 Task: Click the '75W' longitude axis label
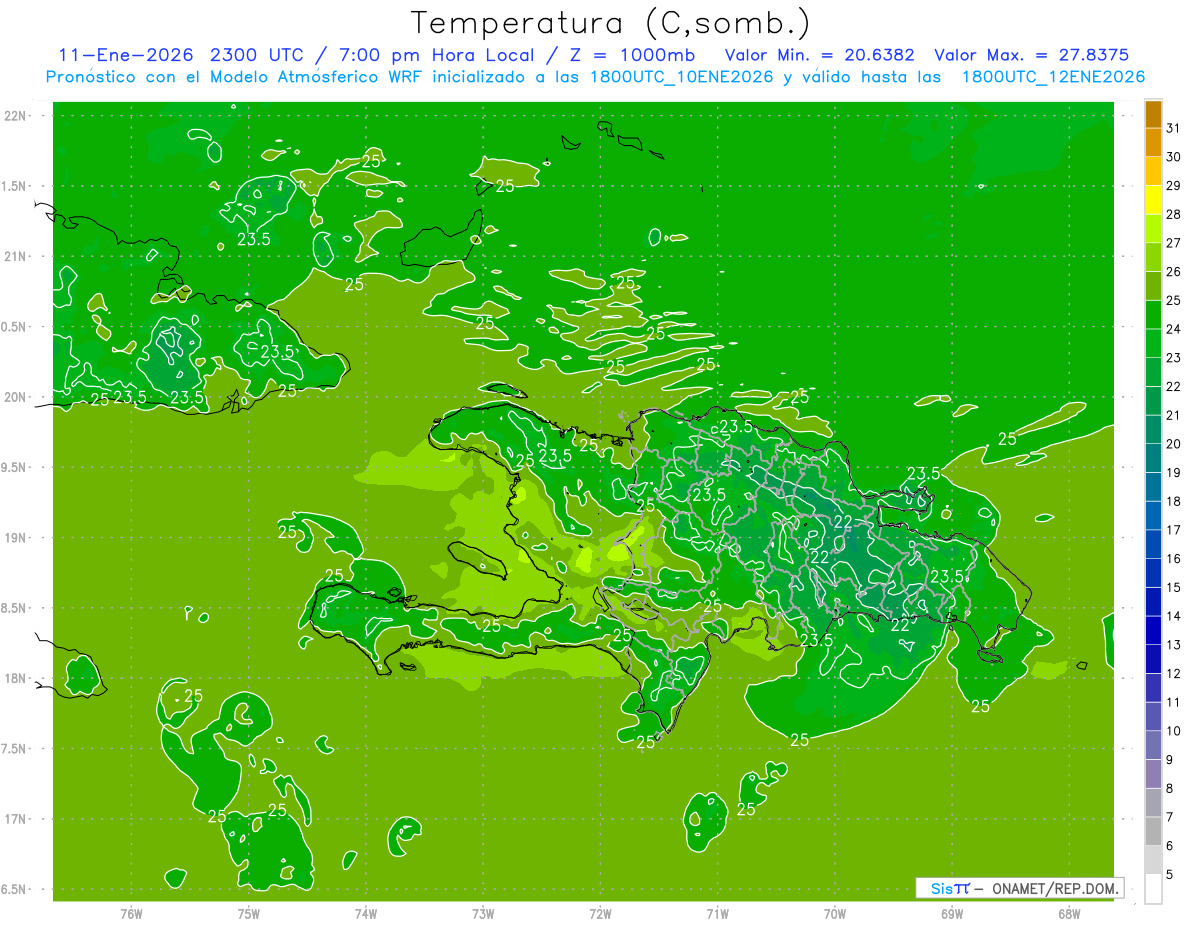pyautogui.click(x=248, y=914)
